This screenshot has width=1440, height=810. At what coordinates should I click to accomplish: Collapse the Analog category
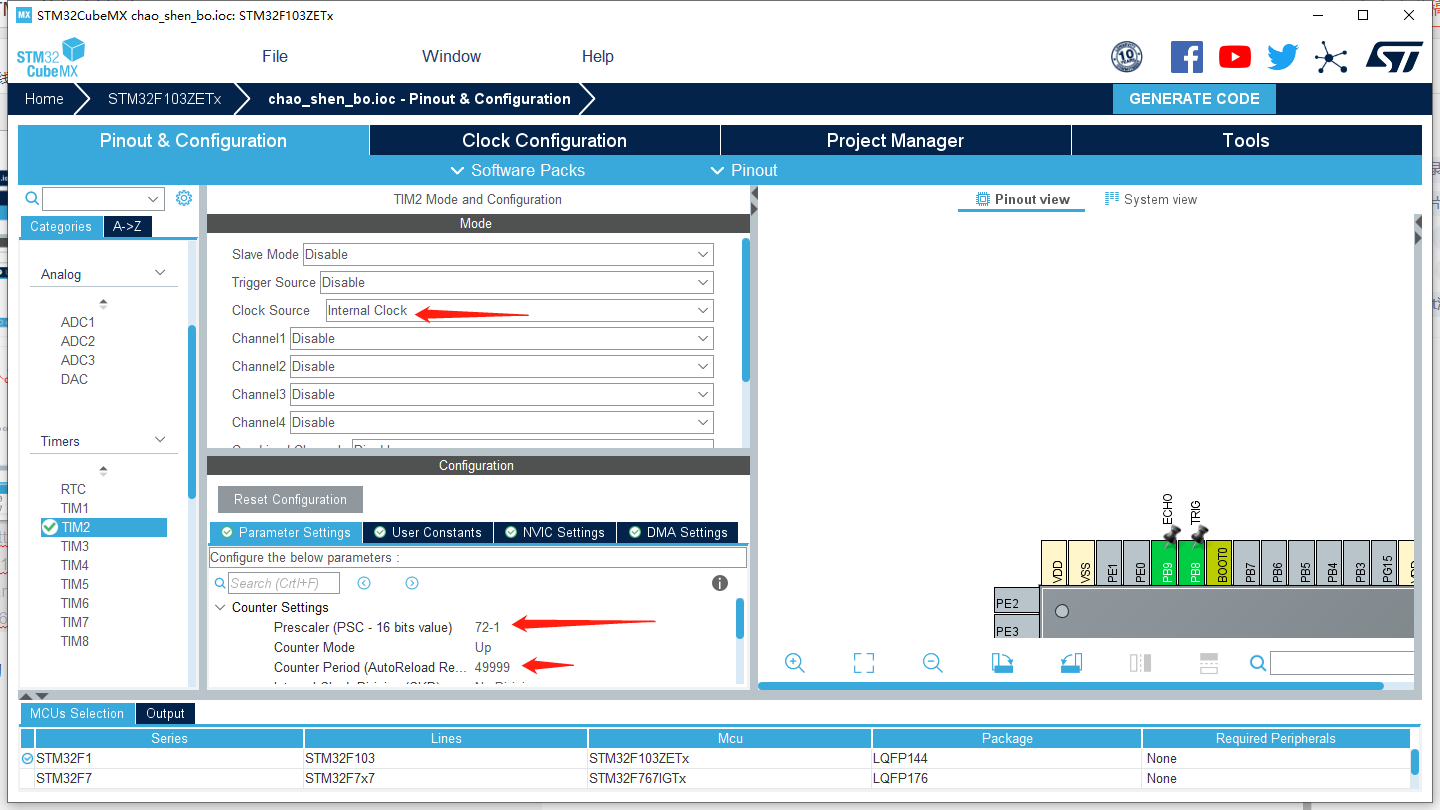coord(160,273)
